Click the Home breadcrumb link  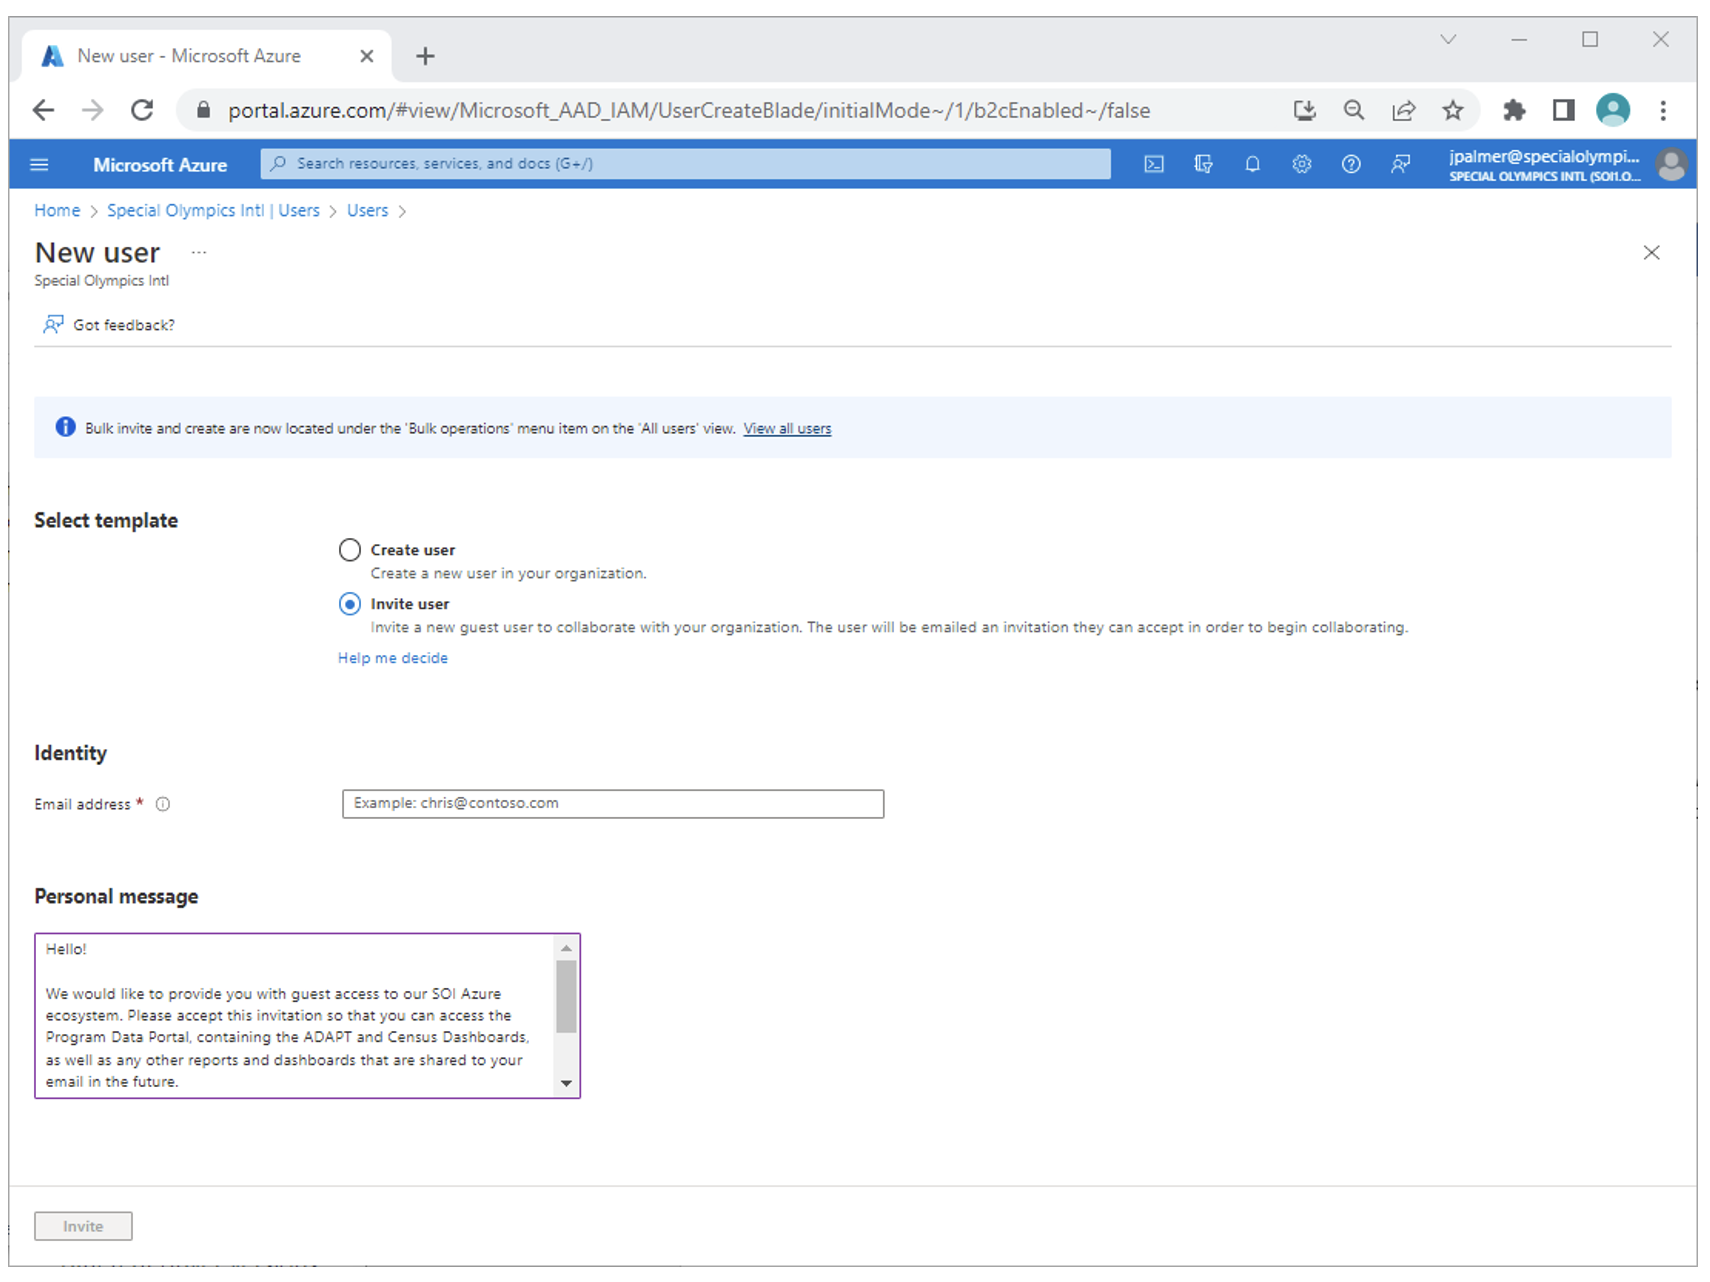click(x=57, y=211)
